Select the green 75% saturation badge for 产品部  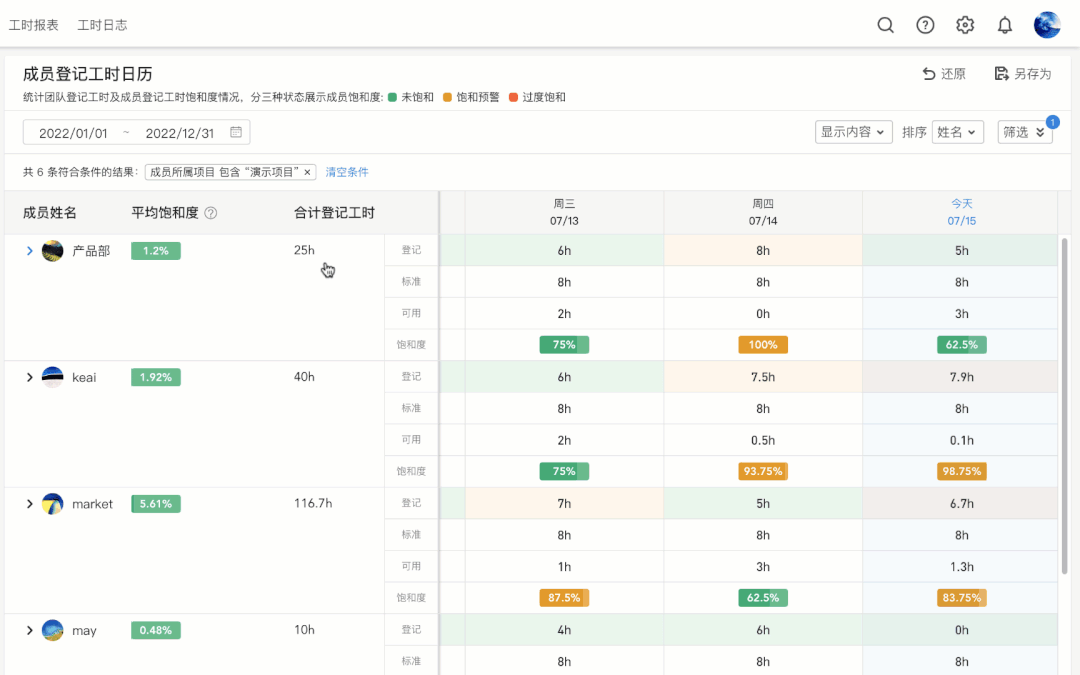(563, 344)
